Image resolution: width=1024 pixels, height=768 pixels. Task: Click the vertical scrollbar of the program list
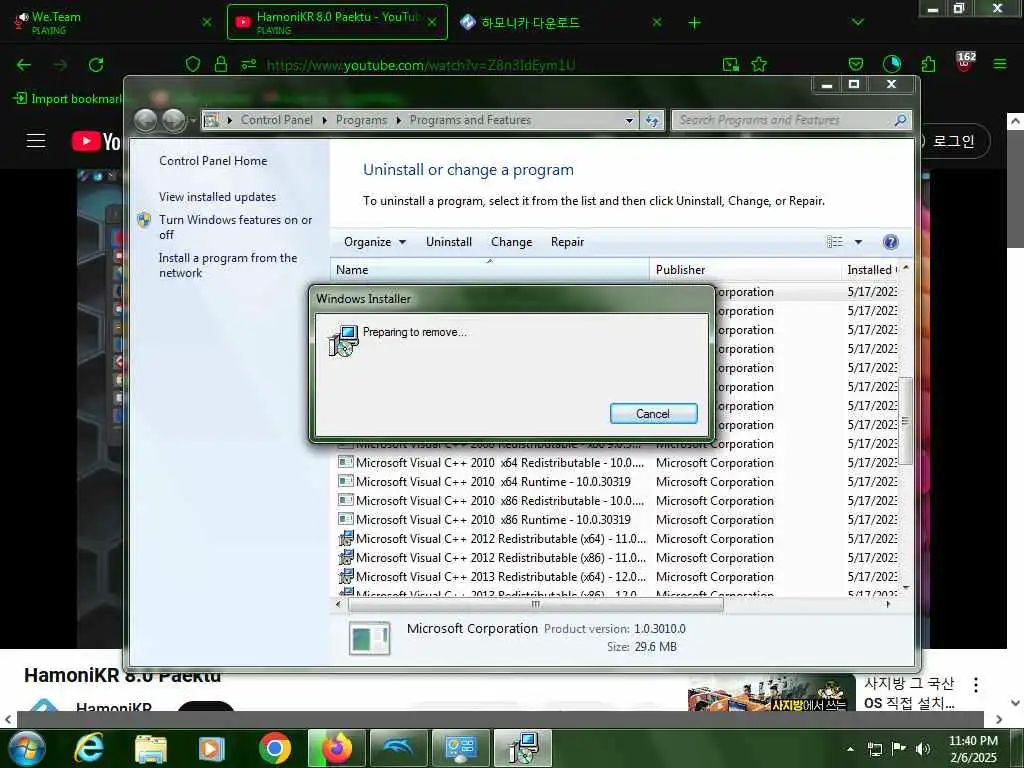point(905,421)
